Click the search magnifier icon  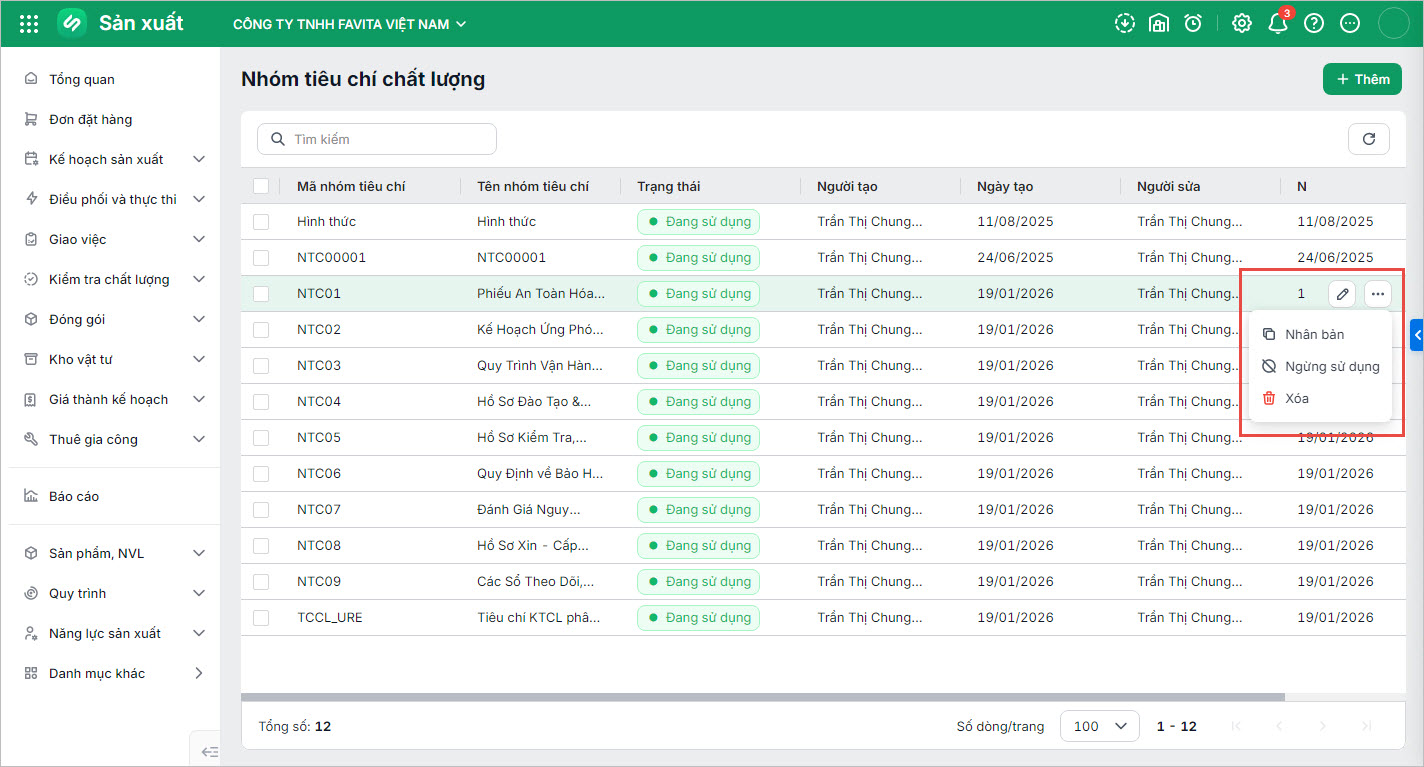point(277,139)
